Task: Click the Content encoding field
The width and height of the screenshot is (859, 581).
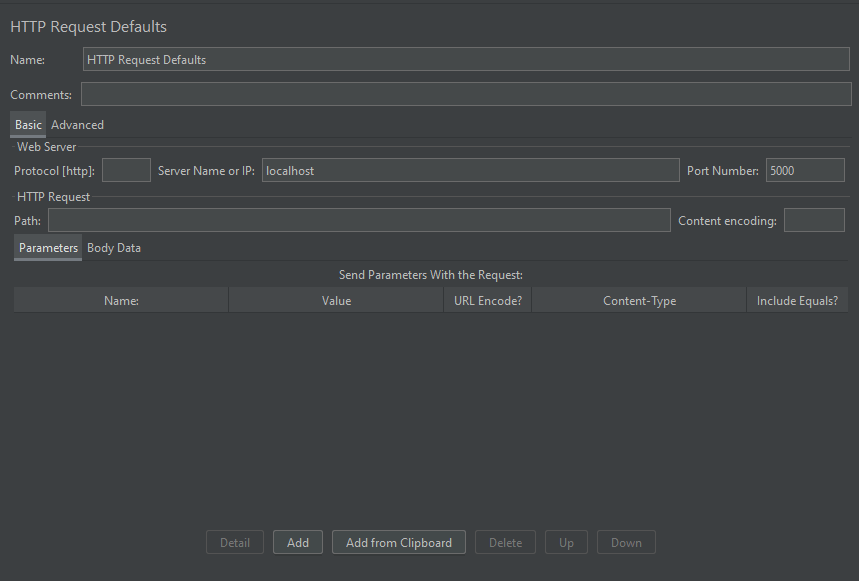Action: point(815,220)
